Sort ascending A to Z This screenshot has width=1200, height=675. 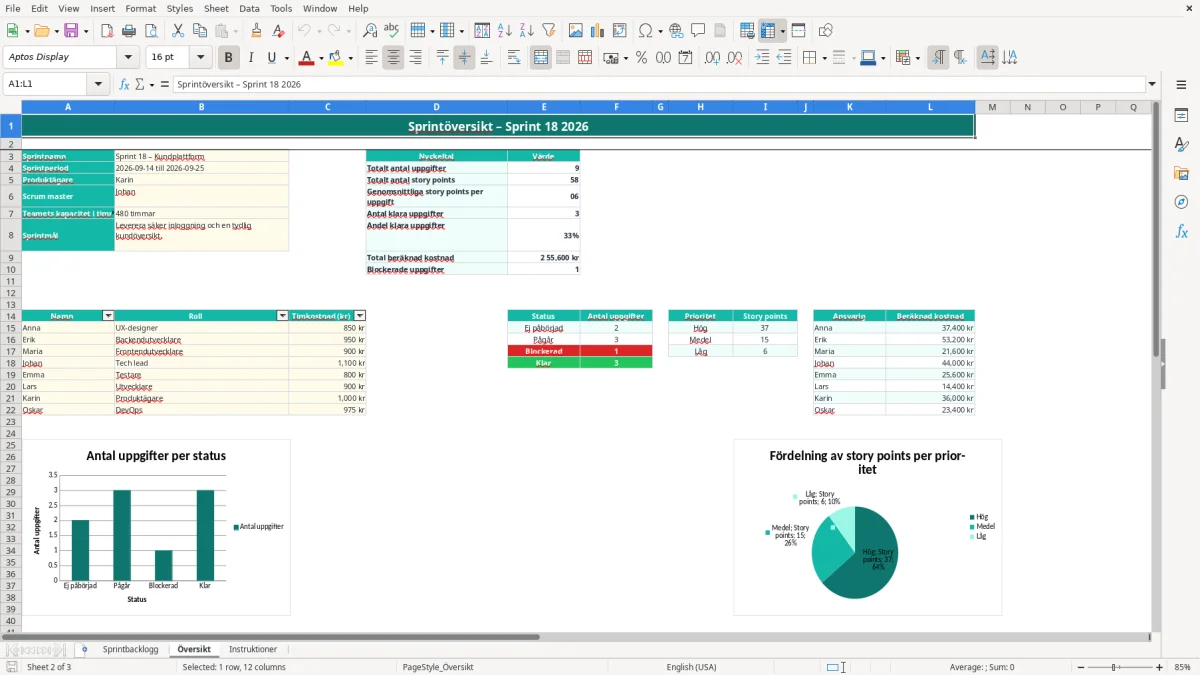coord(505,31)
